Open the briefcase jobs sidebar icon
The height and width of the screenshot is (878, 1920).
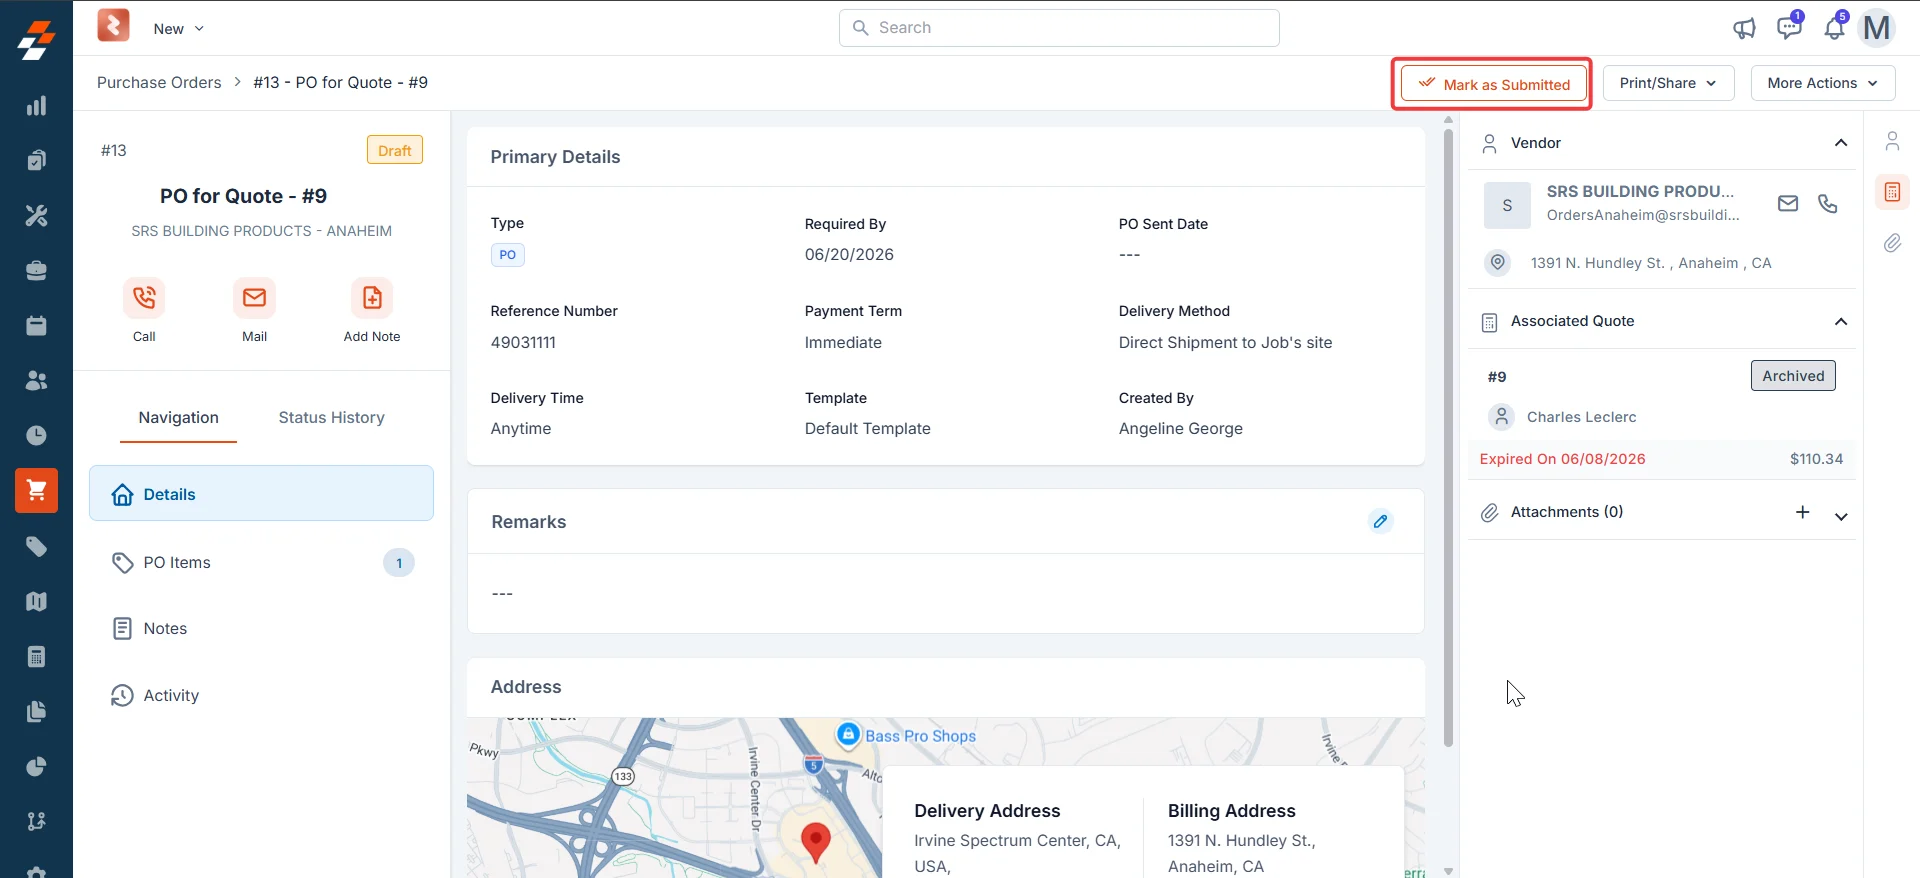(x=36, y=271)
